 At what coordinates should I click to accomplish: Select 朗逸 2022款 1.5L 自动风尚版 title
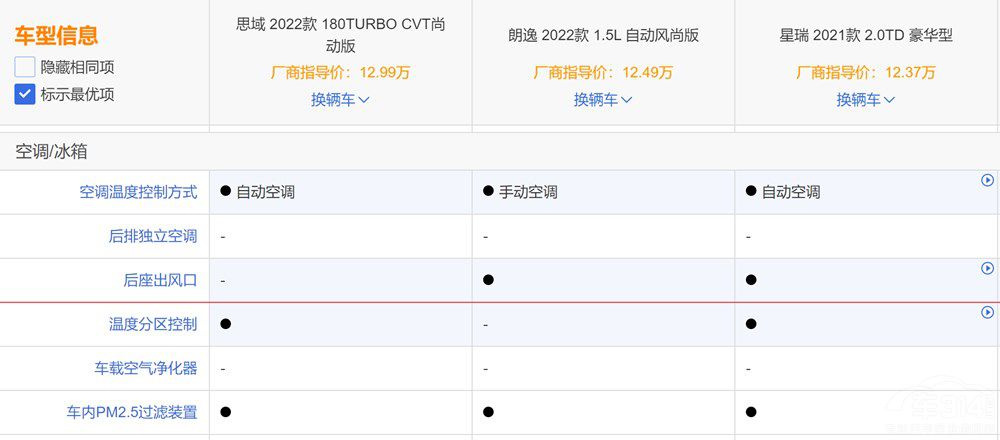pyautogui.click(x=603, y=35)
